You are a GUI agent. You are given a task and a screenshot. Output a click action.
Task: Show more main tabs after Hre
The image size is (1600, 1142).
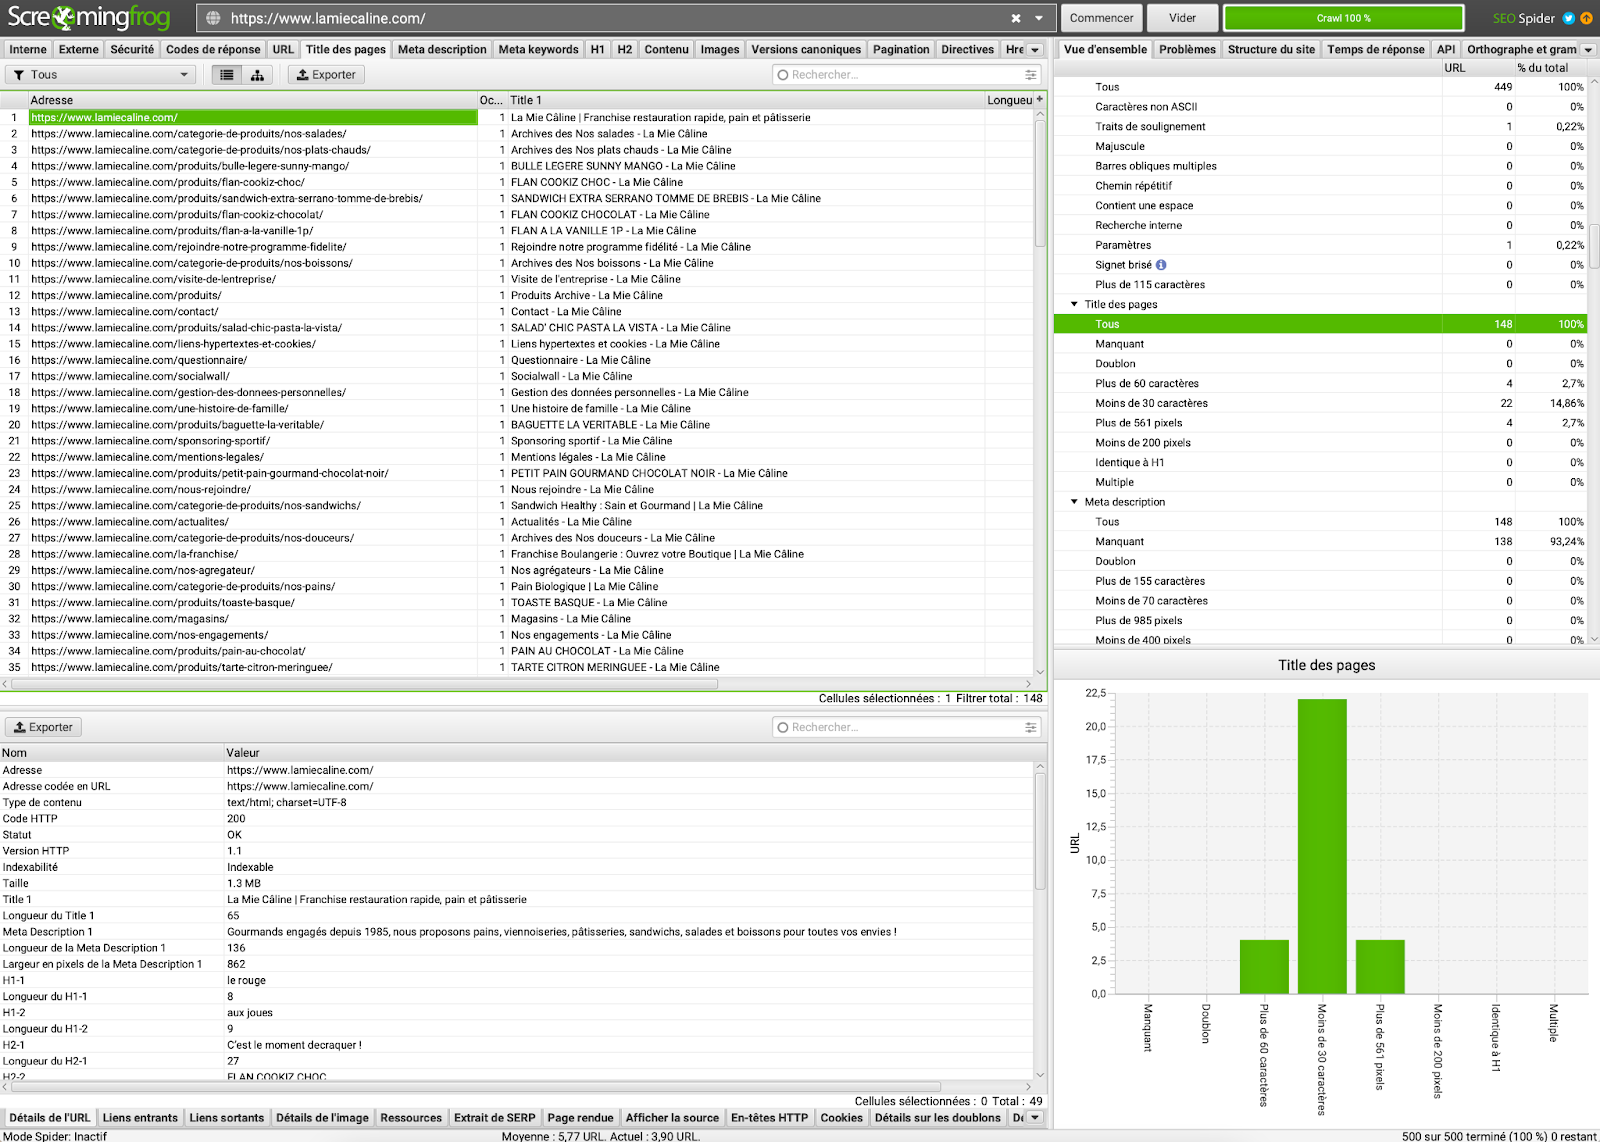click(x=1035, y=50)
